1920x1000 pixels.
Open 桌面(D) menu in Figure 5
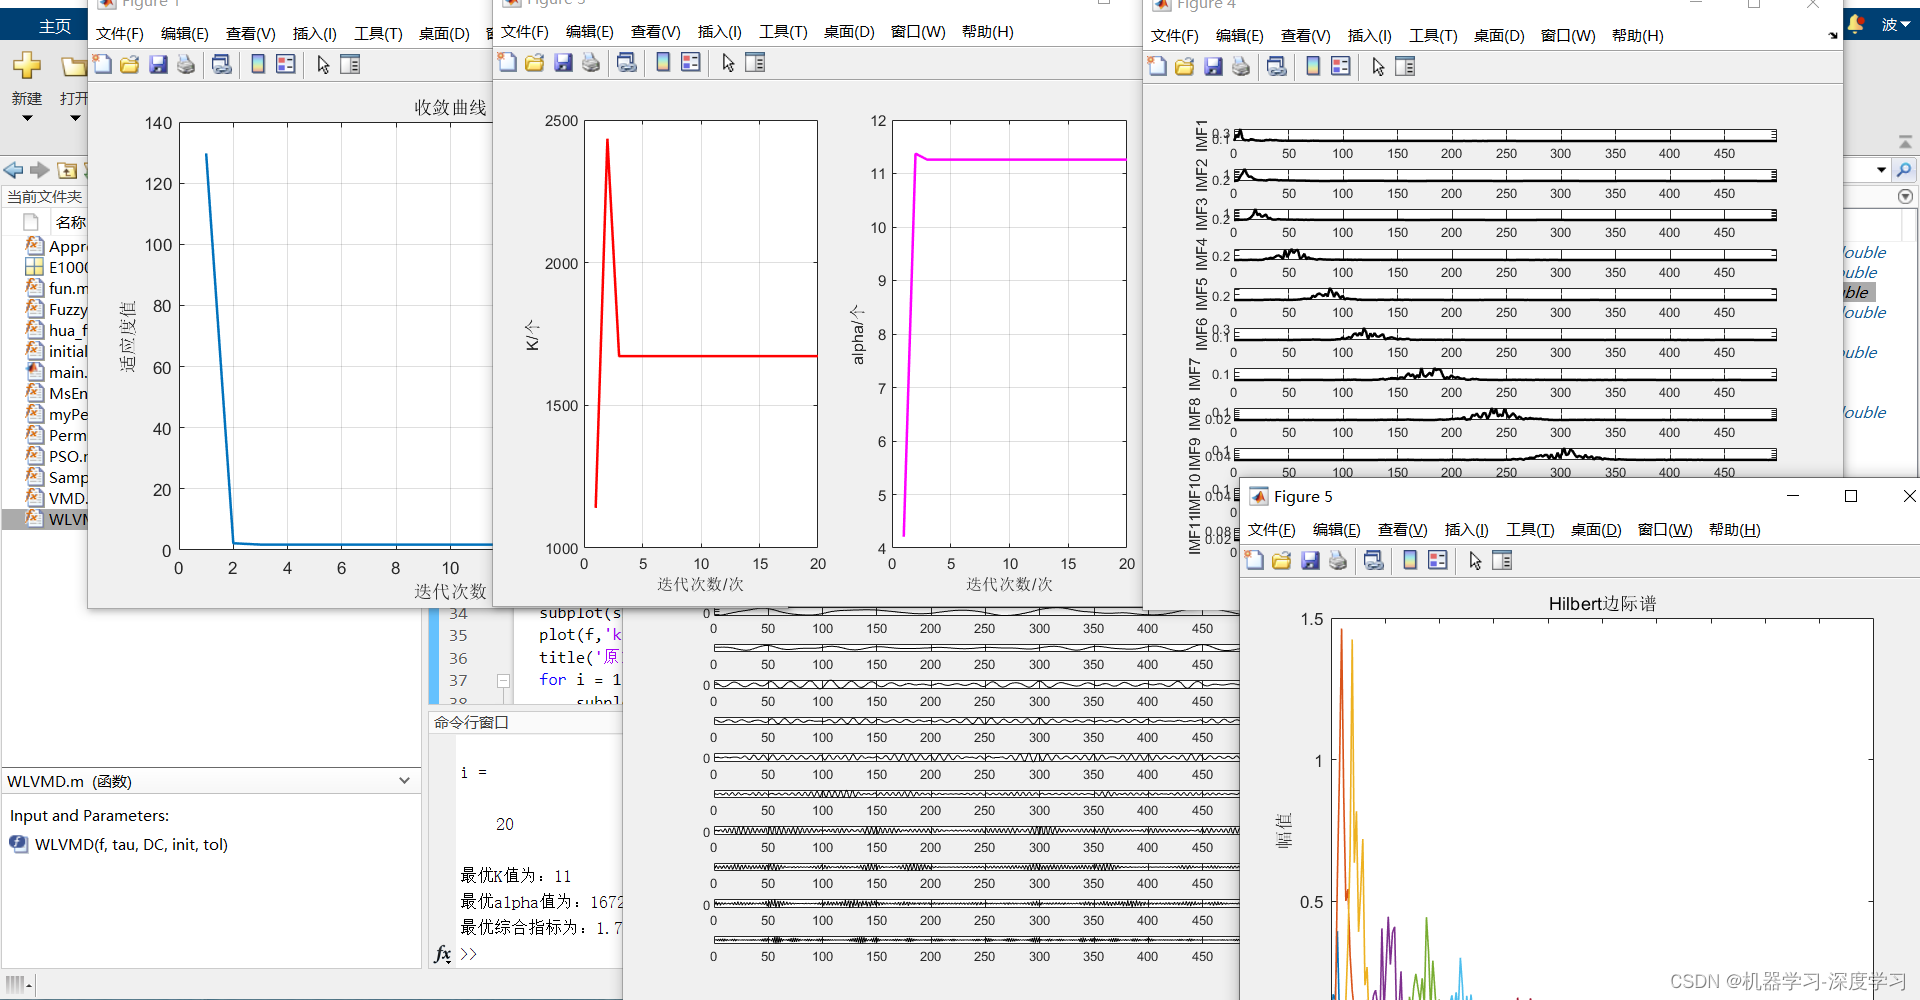coord(1596,529)
